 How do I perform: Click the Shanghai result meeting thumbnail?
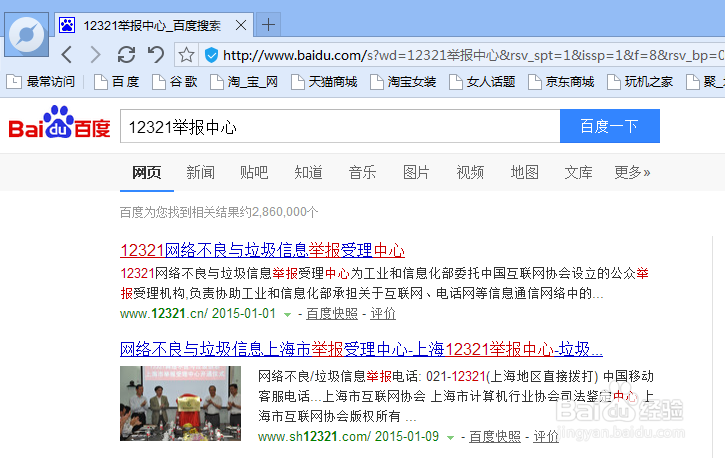[180, 403]
